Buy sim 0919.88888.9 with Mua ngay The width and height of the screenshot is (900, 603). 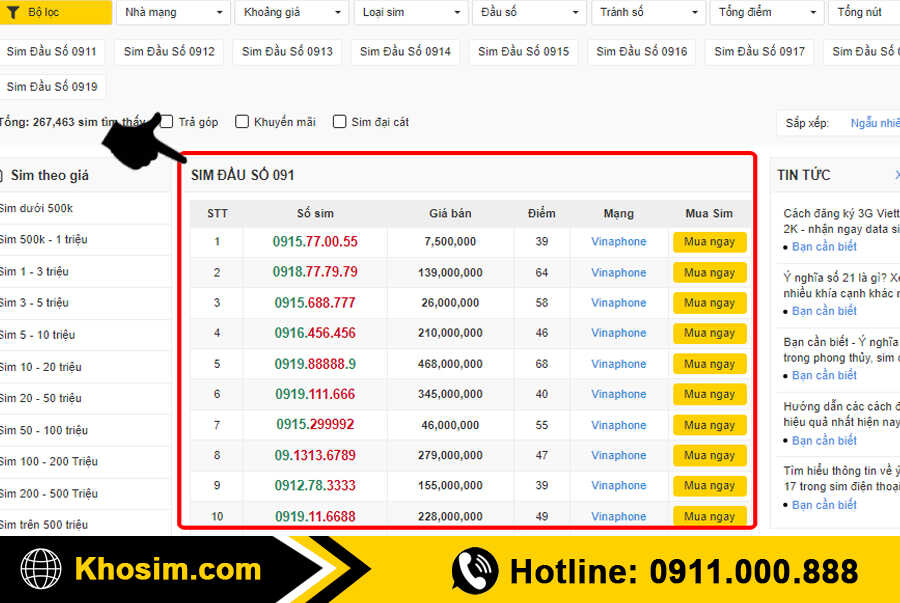tap(709, 364)
